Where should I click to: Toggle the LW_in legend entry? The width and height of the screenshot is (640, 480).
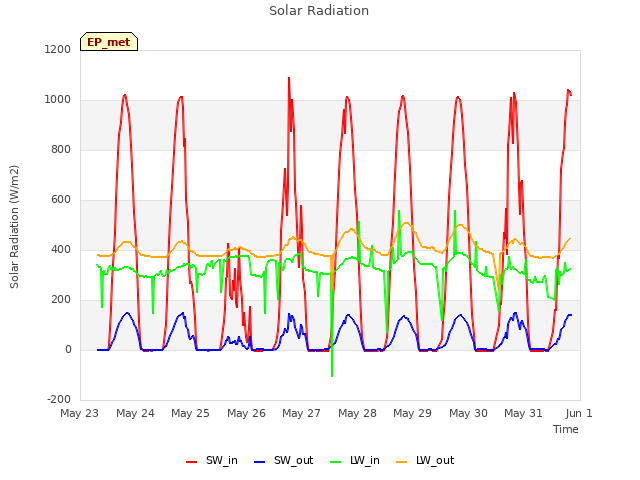(355, 460)
